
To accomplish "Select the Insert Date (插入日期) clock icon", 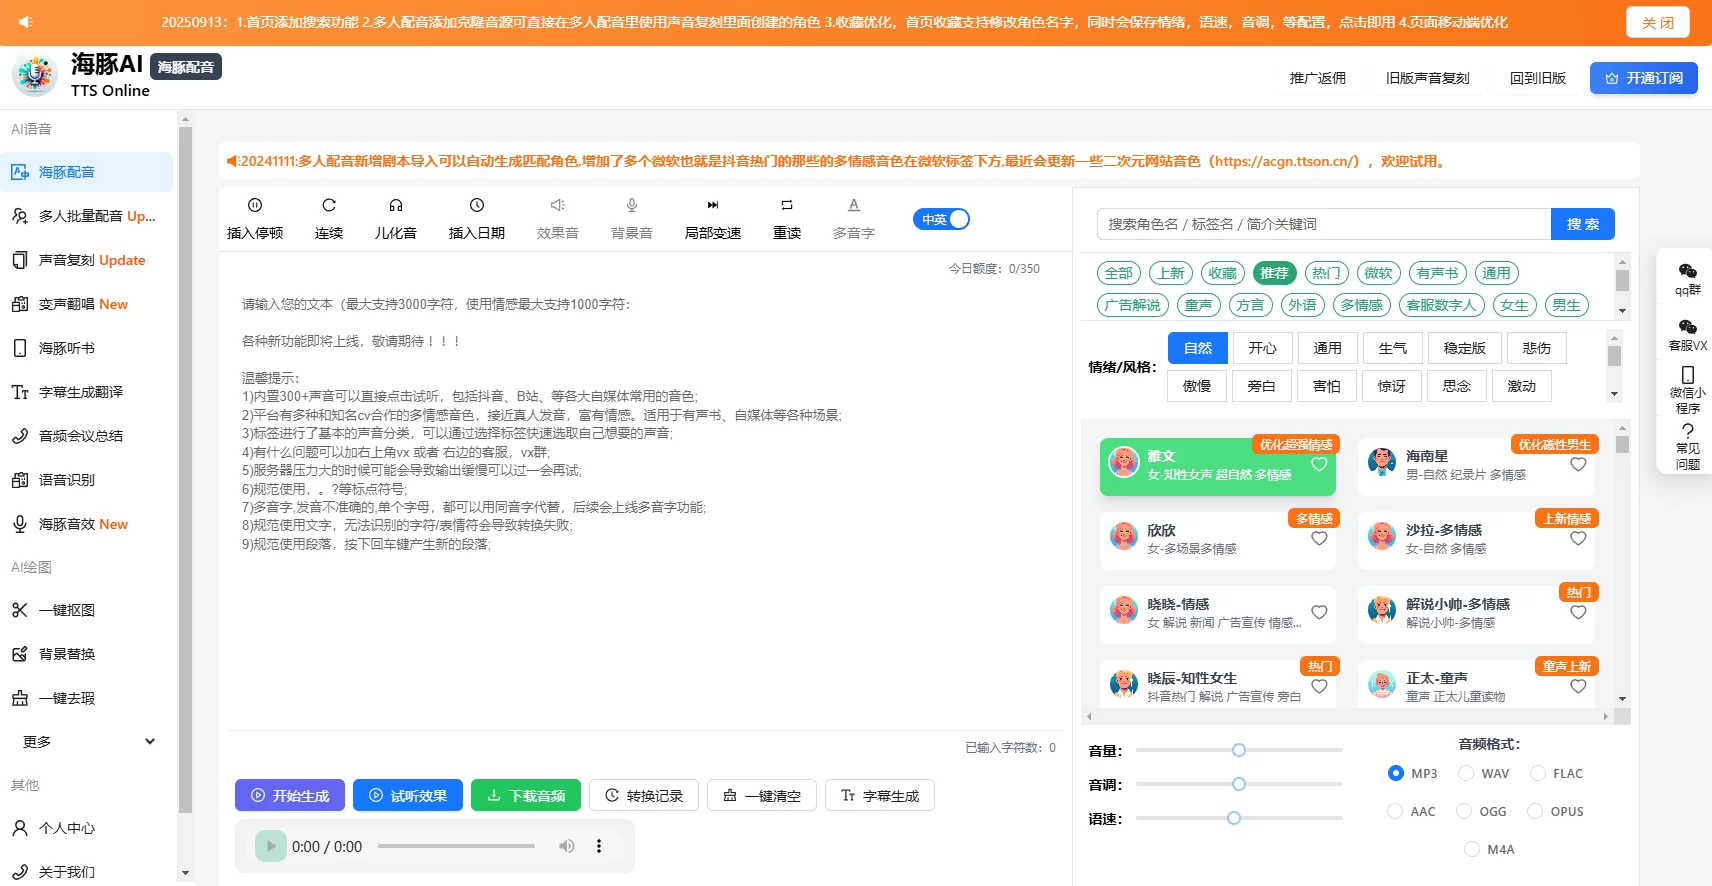I will pyautogui.click(x=477, y=205).
